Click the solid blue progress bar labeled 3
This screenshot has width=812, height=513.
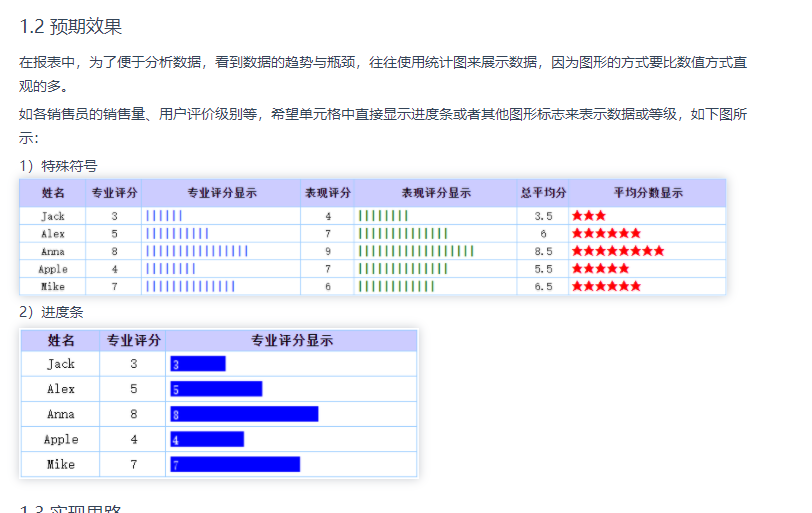198,364
